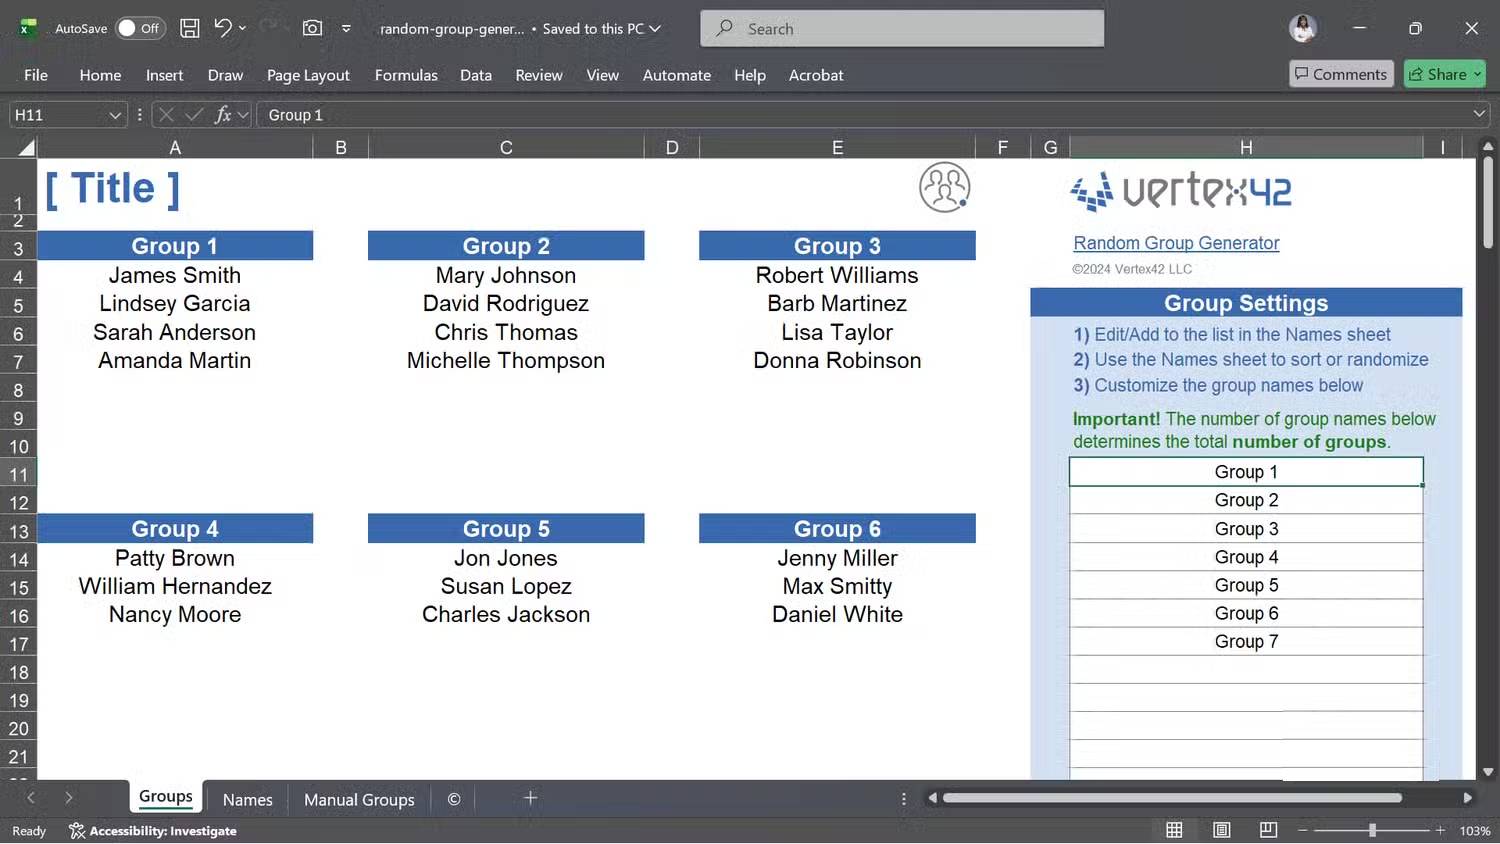Screen dimensions: 1500x844
Task: Switch to the Names sheet tab
Action: coord(247,799)
